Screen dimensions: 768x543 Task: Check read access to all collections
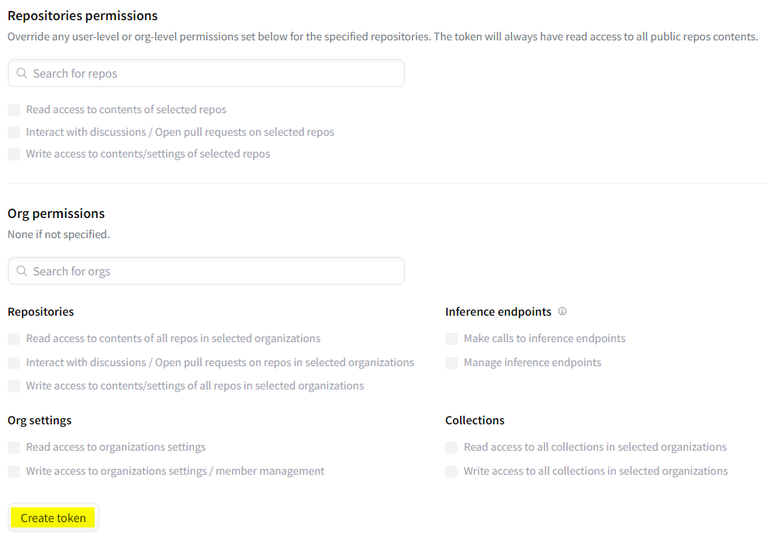[452, 448]
